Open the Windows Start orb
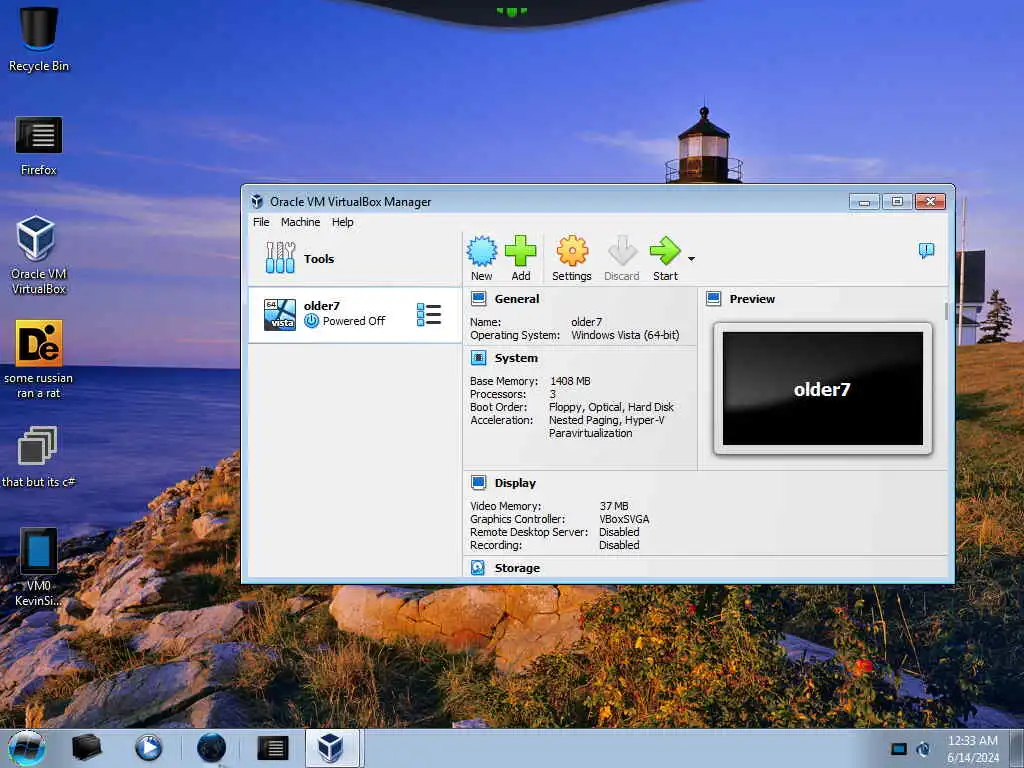1024x768 pixels. [27, 748]
